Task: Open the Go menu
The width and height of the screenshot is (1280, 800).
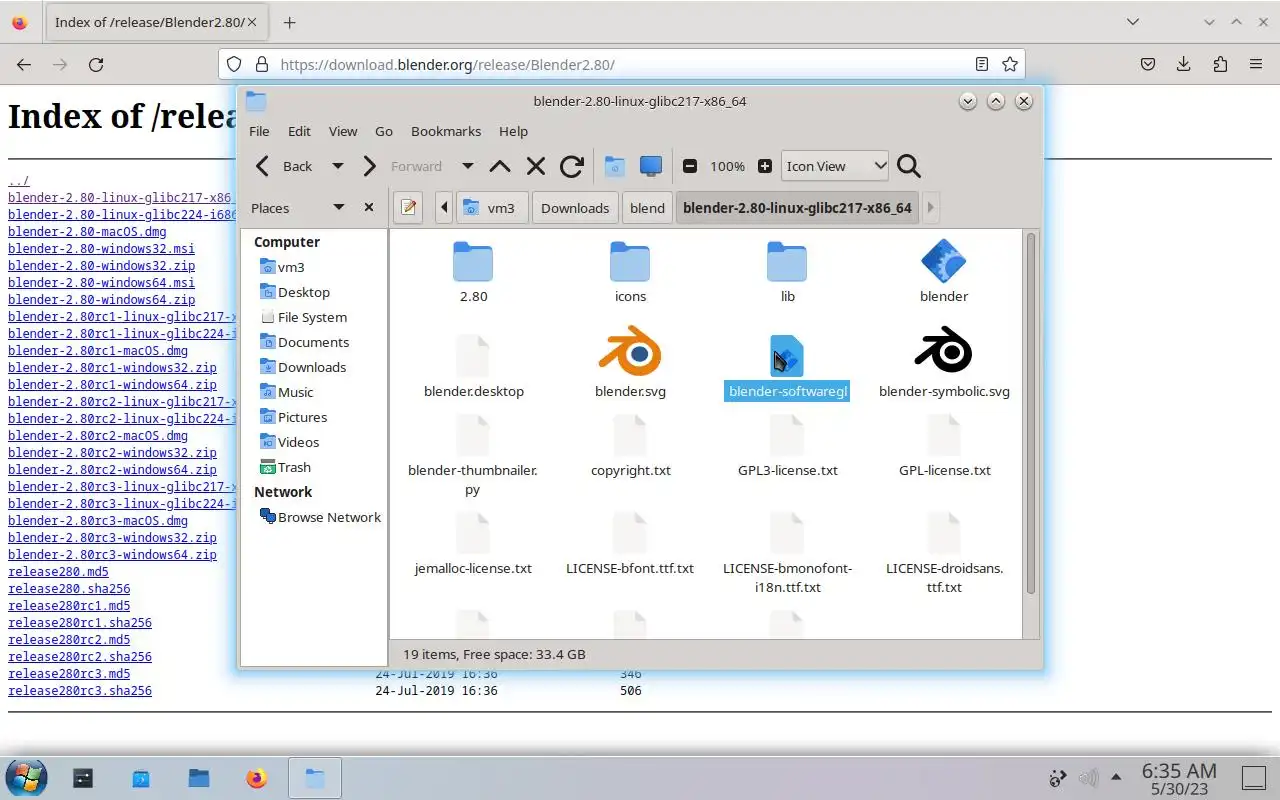Action: pos(384,131)
